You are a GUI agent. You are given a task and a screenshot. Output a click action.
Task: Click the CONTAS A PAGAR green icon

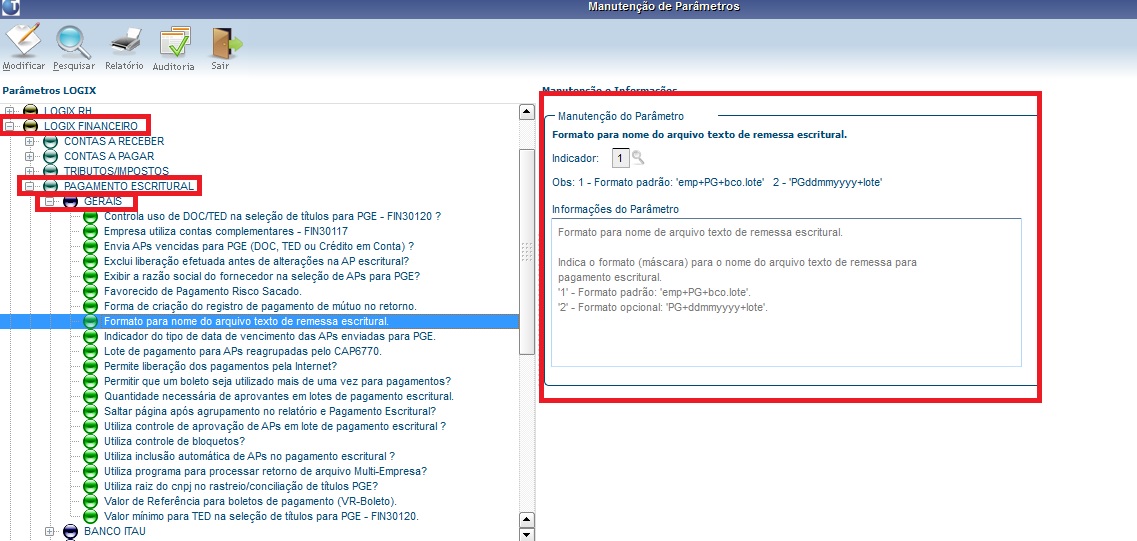click(x=50, y=156)
